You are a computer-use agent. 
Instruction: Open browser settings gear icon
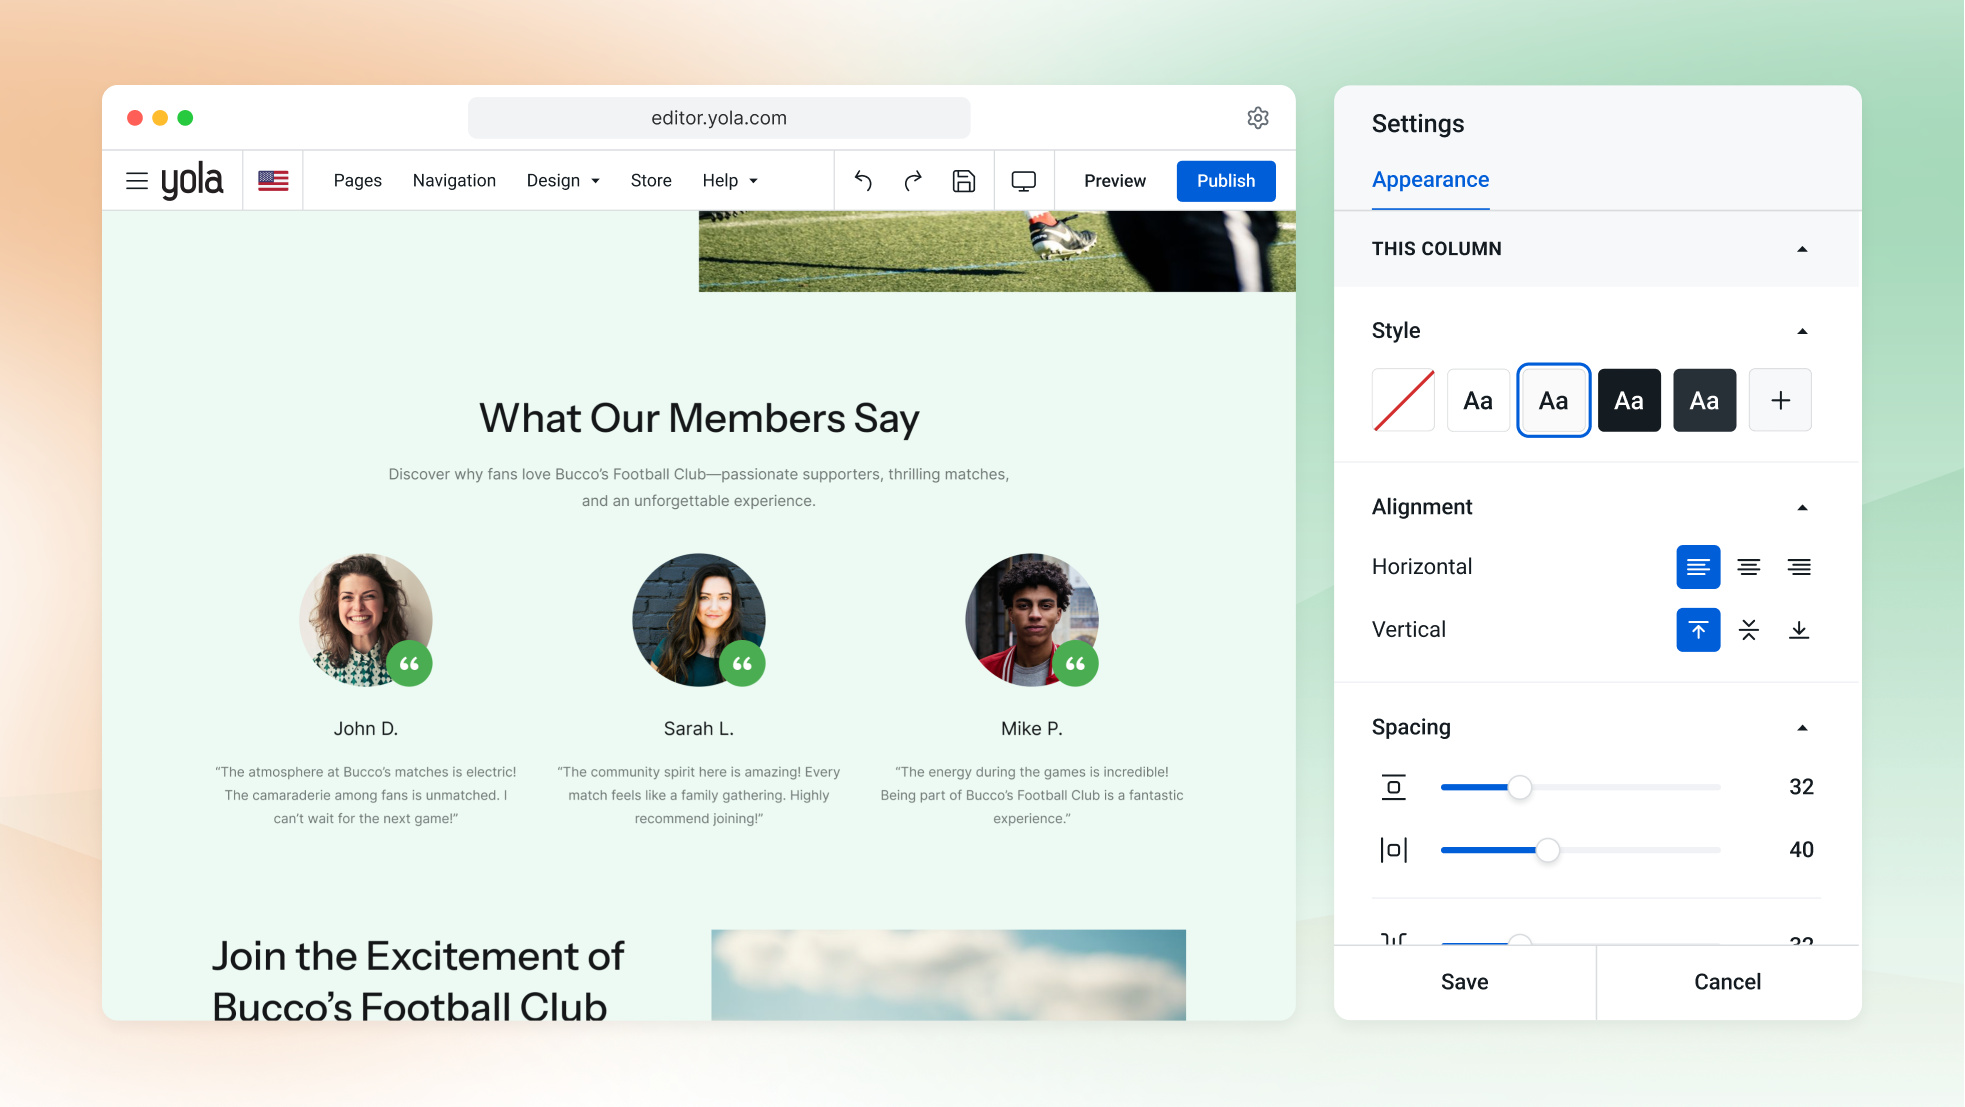[1258, 118]
